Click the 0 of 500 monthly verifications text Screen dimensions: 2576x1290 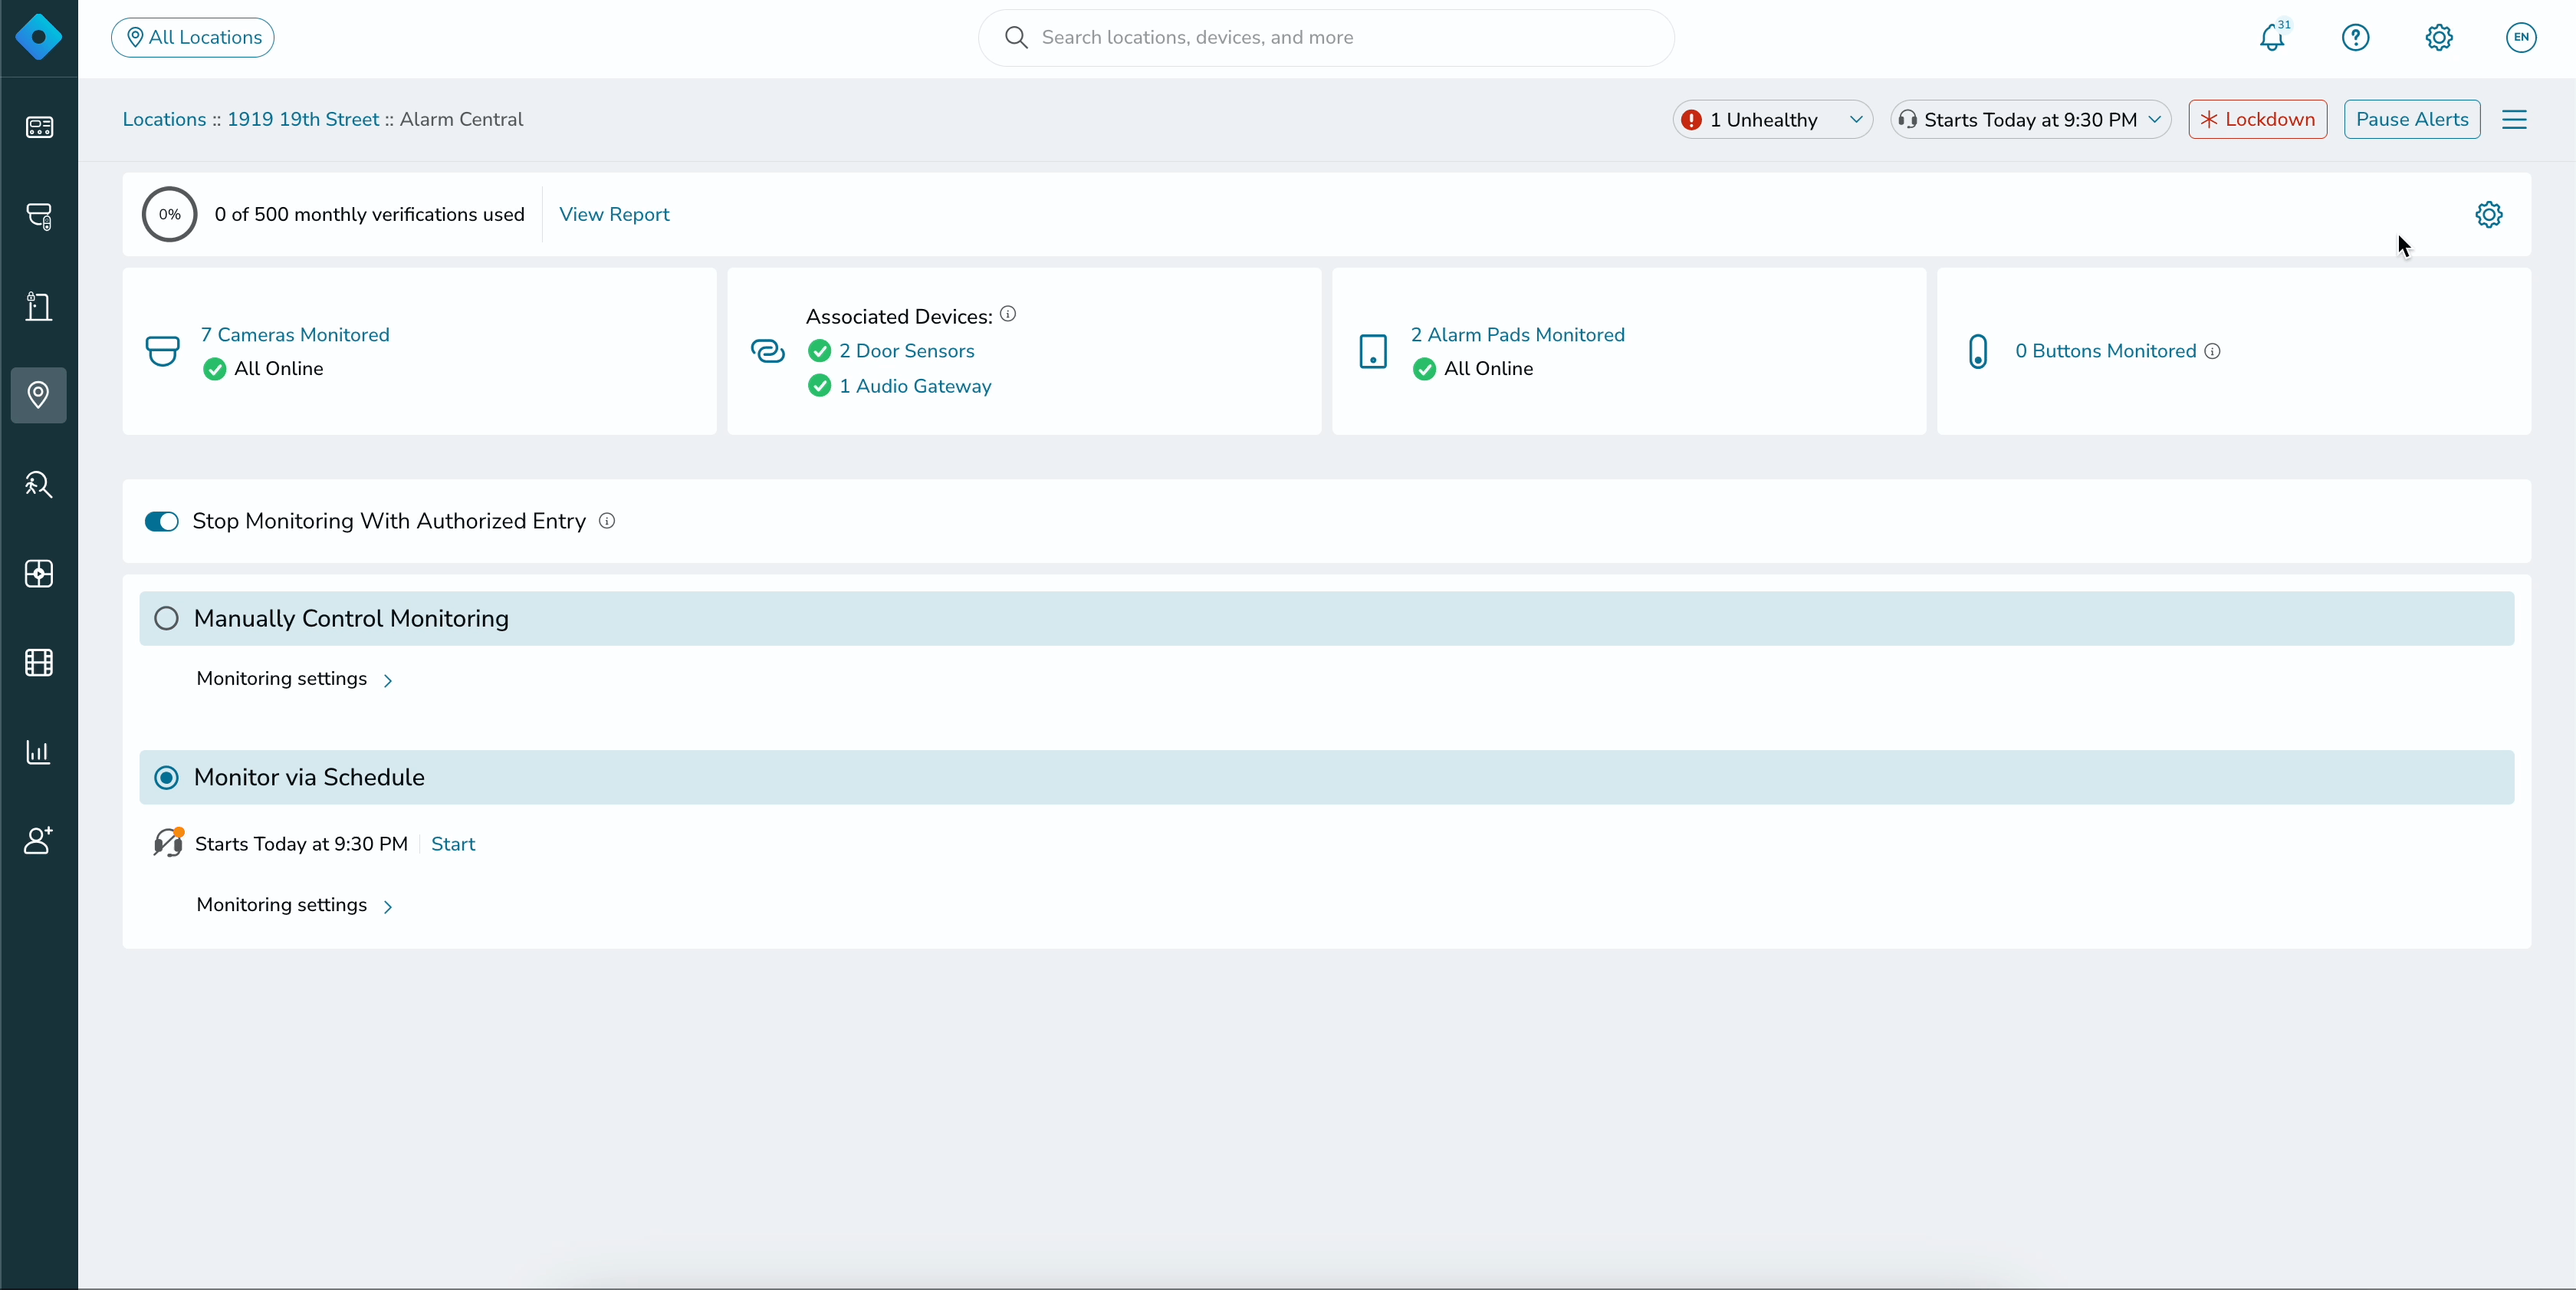coord(369,214)
